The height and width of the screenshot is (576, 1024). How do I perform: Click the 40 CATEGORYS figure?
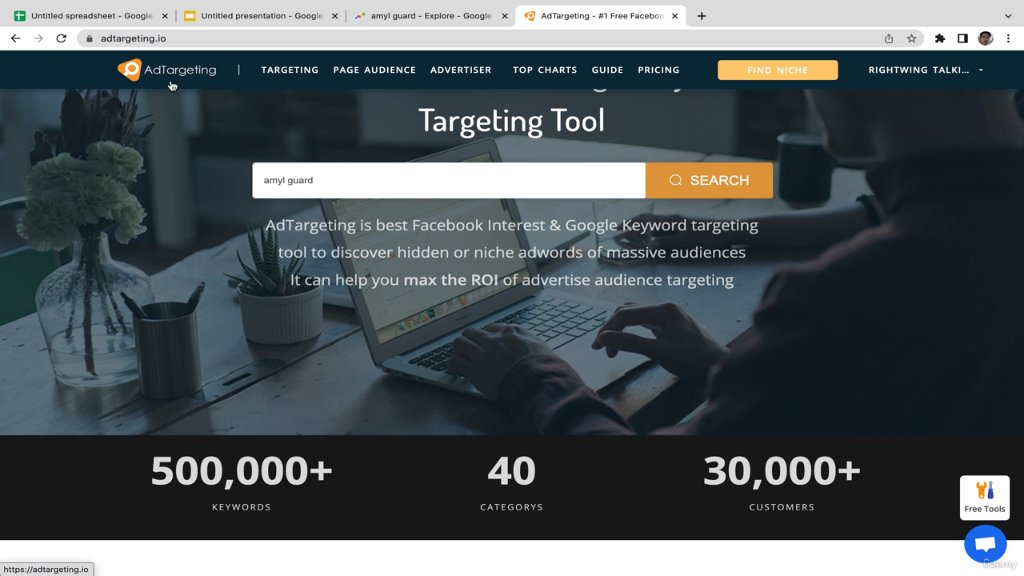click(x=511, y=472)
